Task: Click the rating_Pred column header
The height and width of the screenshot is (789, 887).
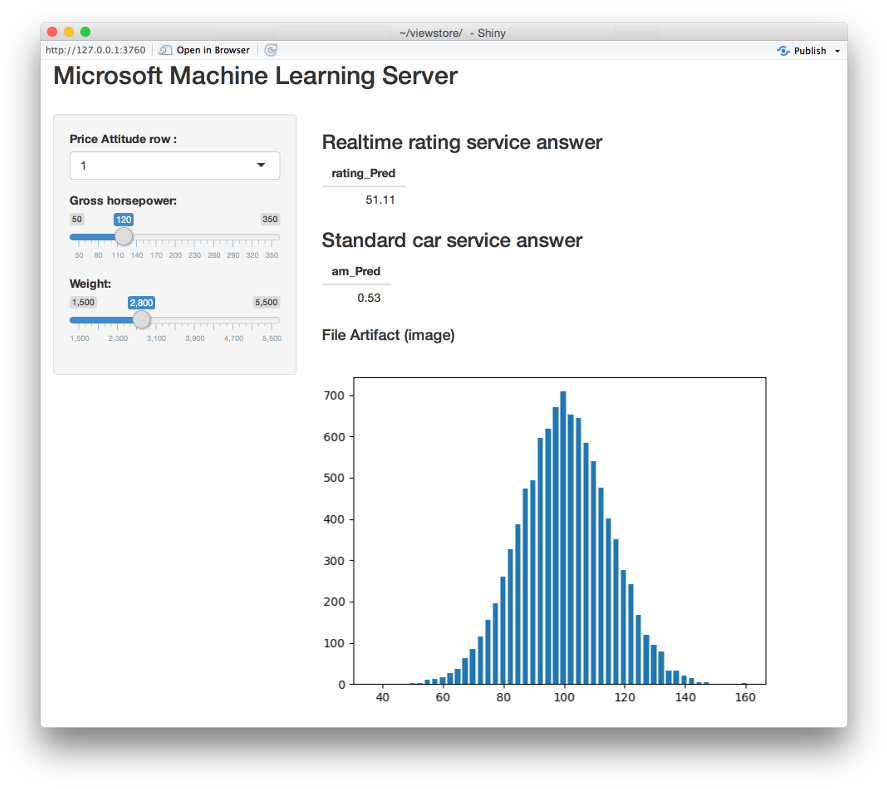Action: 363,173
